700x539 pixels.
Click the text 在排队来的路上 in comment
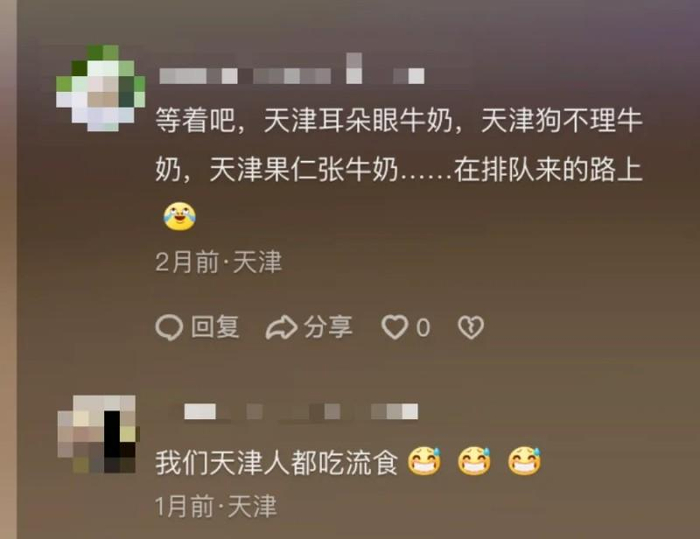(x=548, y=170)
